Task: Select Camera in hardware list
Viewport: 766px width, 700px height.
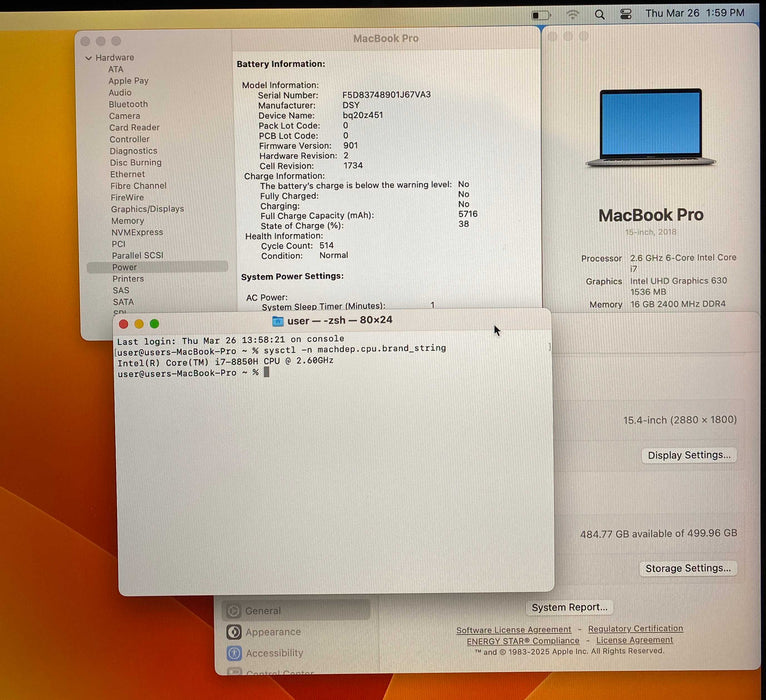Action: point(125,116)
